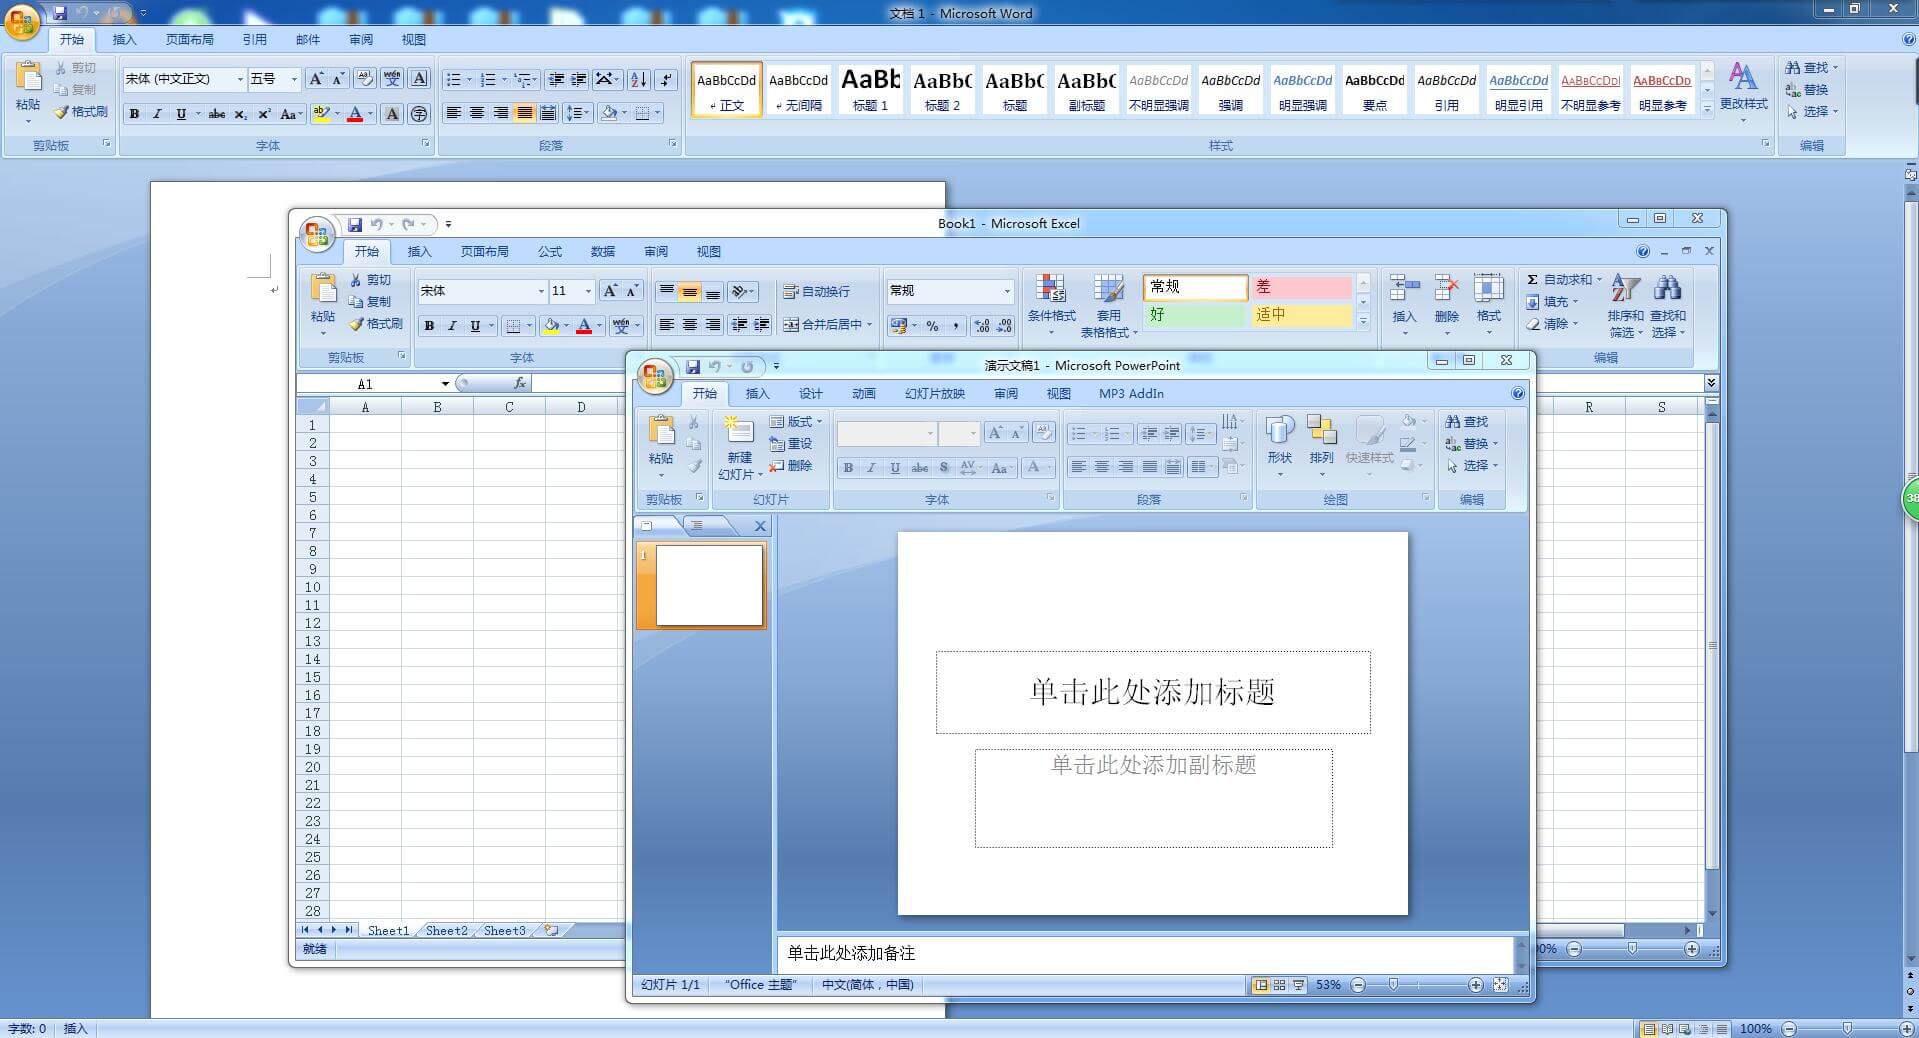Apply the 标题 1 style in Word

[x=870, y=89]
